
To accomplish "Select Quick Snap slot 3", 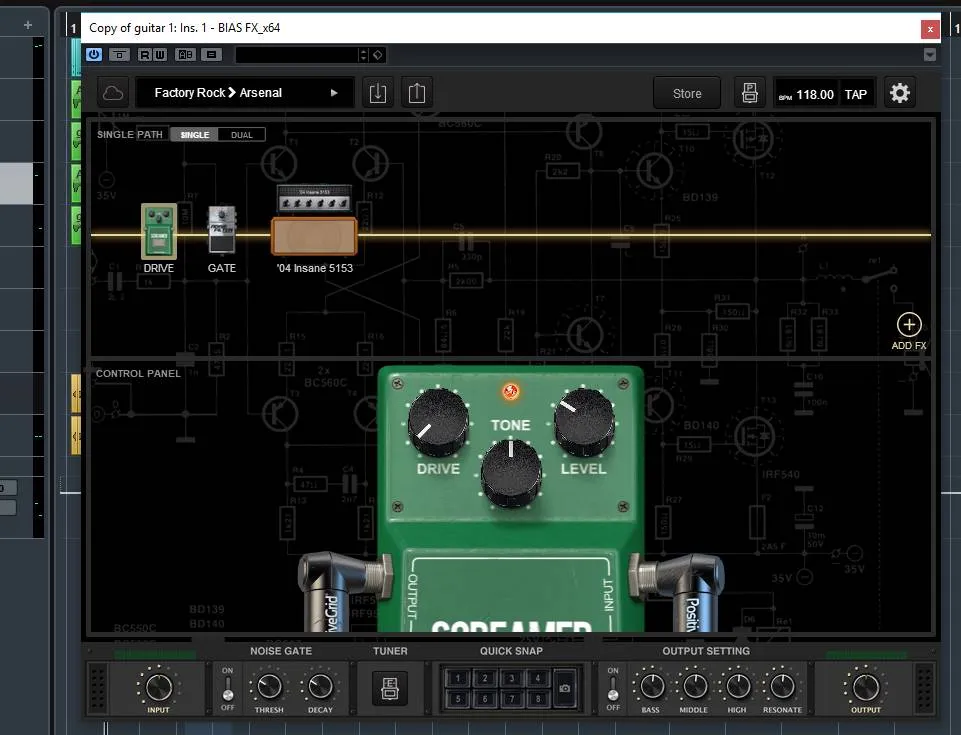I will pos(511,678).
